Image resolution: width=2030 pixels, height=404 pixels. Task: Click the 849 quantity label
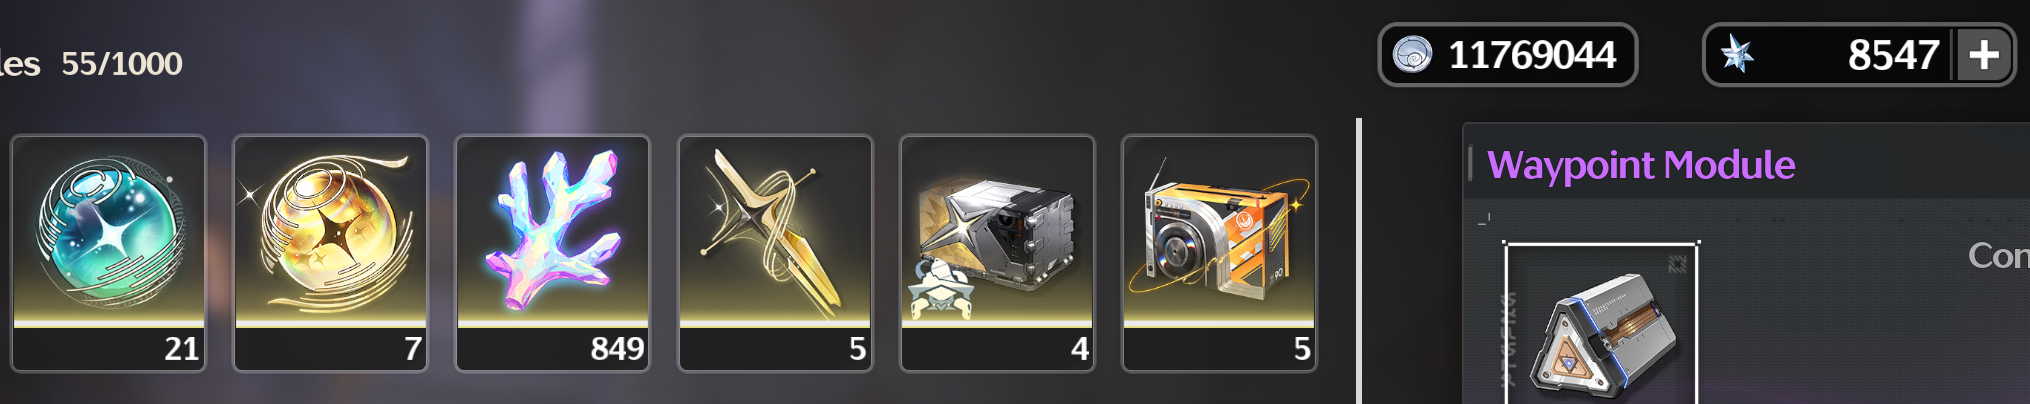(617, 349)
